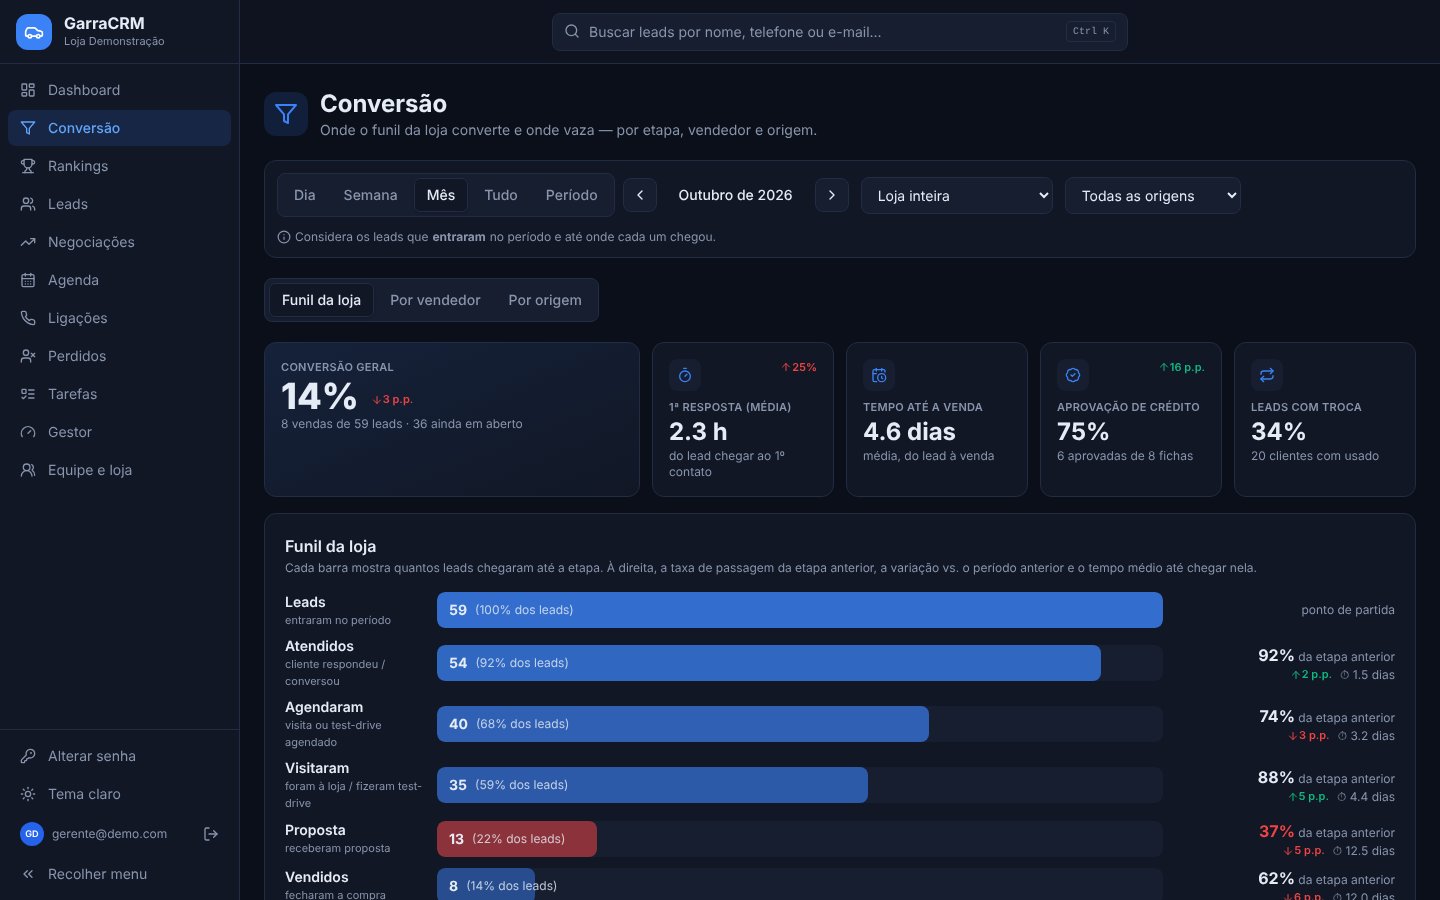Viewport: 1440px width, 900px height.
Task: Select Conversão in the sidebar menu
Action: (119, 128)
